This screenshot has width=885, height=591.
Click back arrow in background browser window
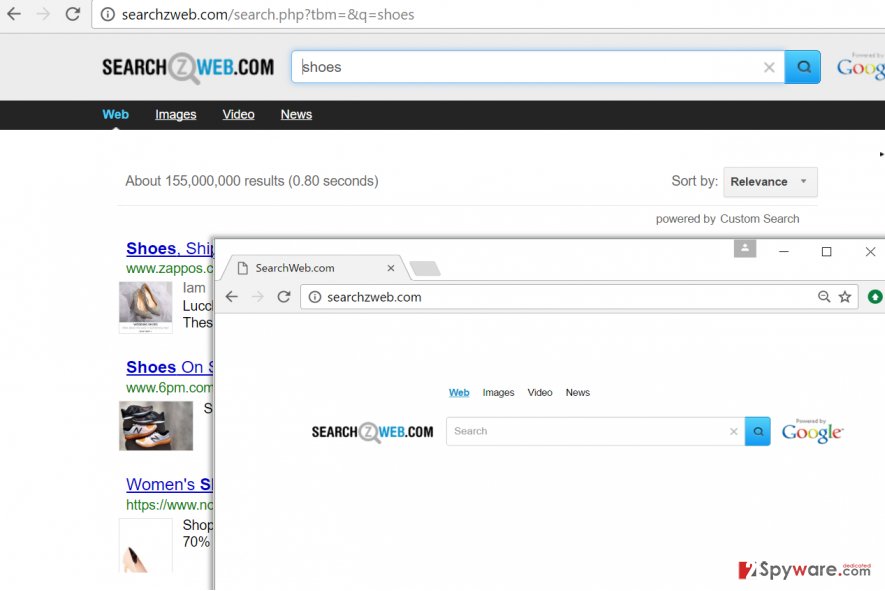pyautogui.click(x=14, y=14)
